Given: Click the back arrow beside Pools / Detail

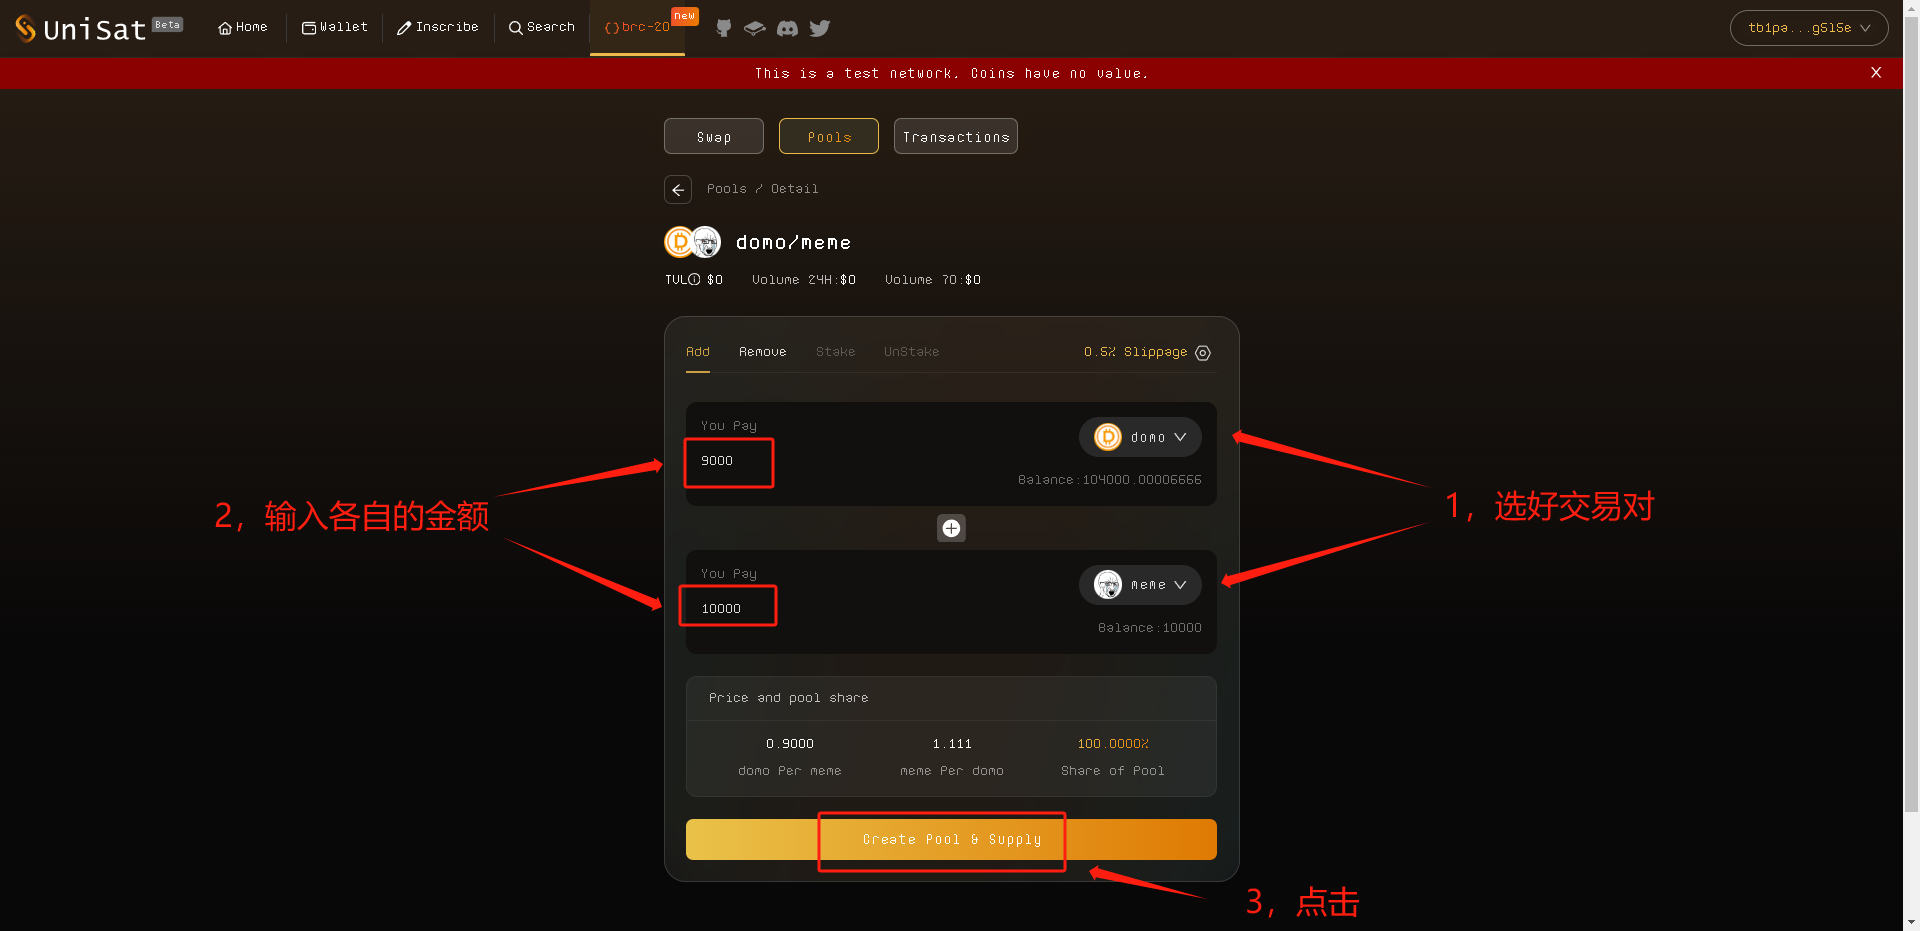Looking at the screenshot, I should 678,190.
